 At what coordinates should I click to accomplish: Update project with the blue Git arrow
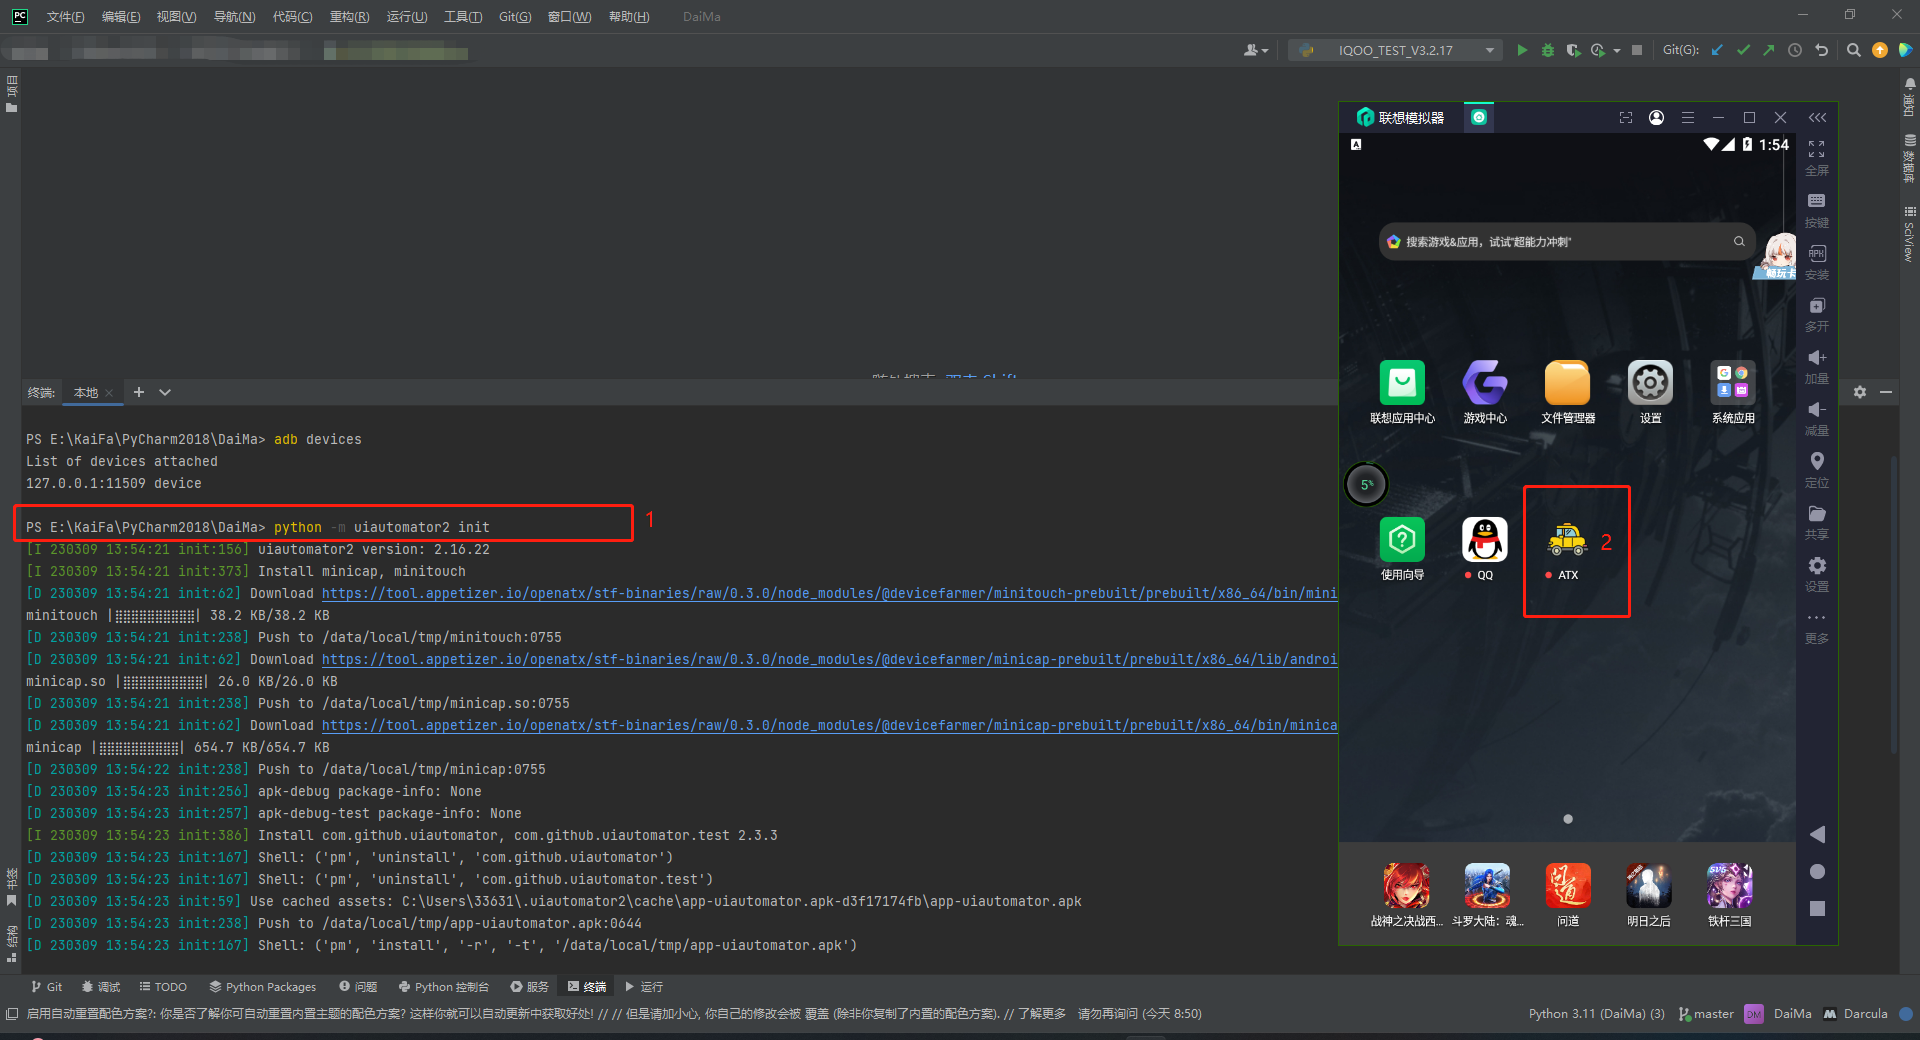click(x=1717, y=50)
